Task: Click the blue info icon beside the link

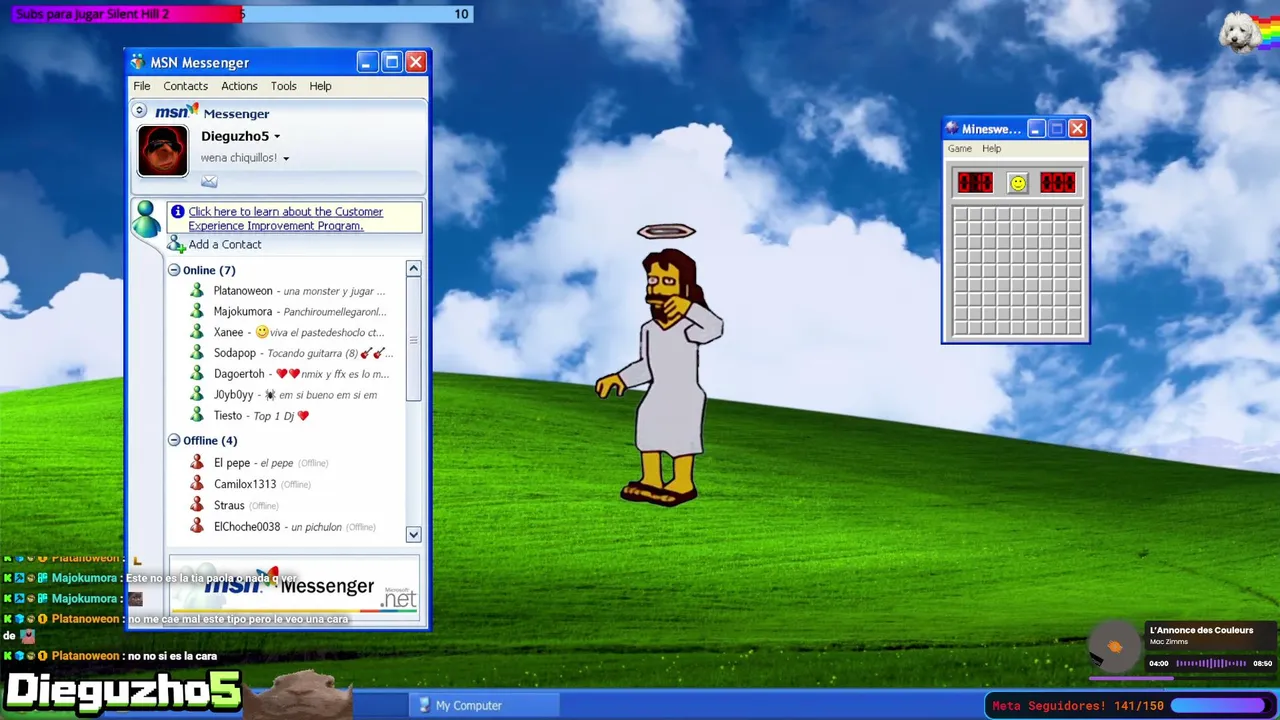Action: (178, 211)
